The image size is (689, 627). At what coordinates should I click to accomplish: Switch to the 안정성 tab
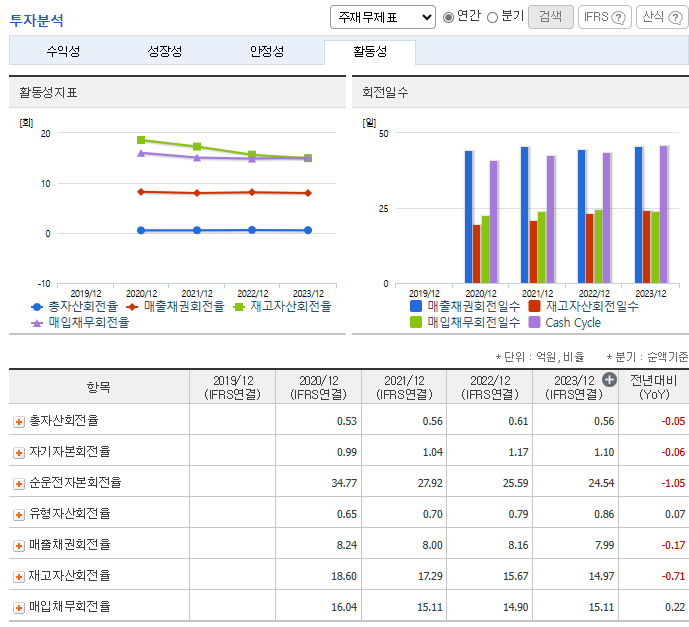(x=267, y=51)
